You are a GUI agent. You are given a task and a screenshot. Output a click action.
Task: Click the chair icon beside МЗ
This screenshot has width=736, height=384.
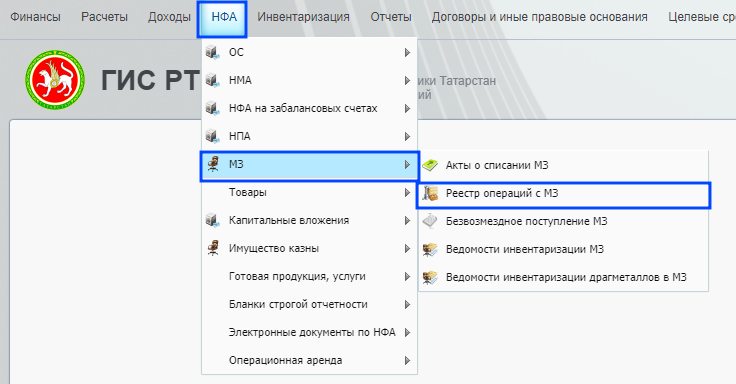point(213,164)
